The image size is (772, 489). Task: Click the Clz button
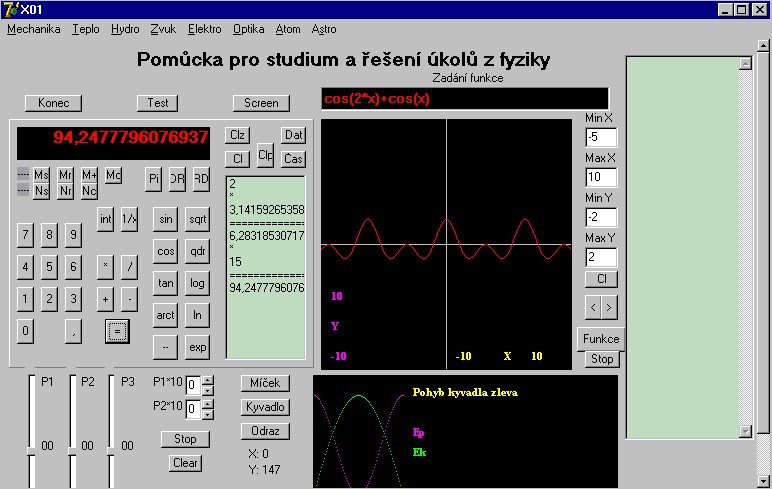point(237,135)
